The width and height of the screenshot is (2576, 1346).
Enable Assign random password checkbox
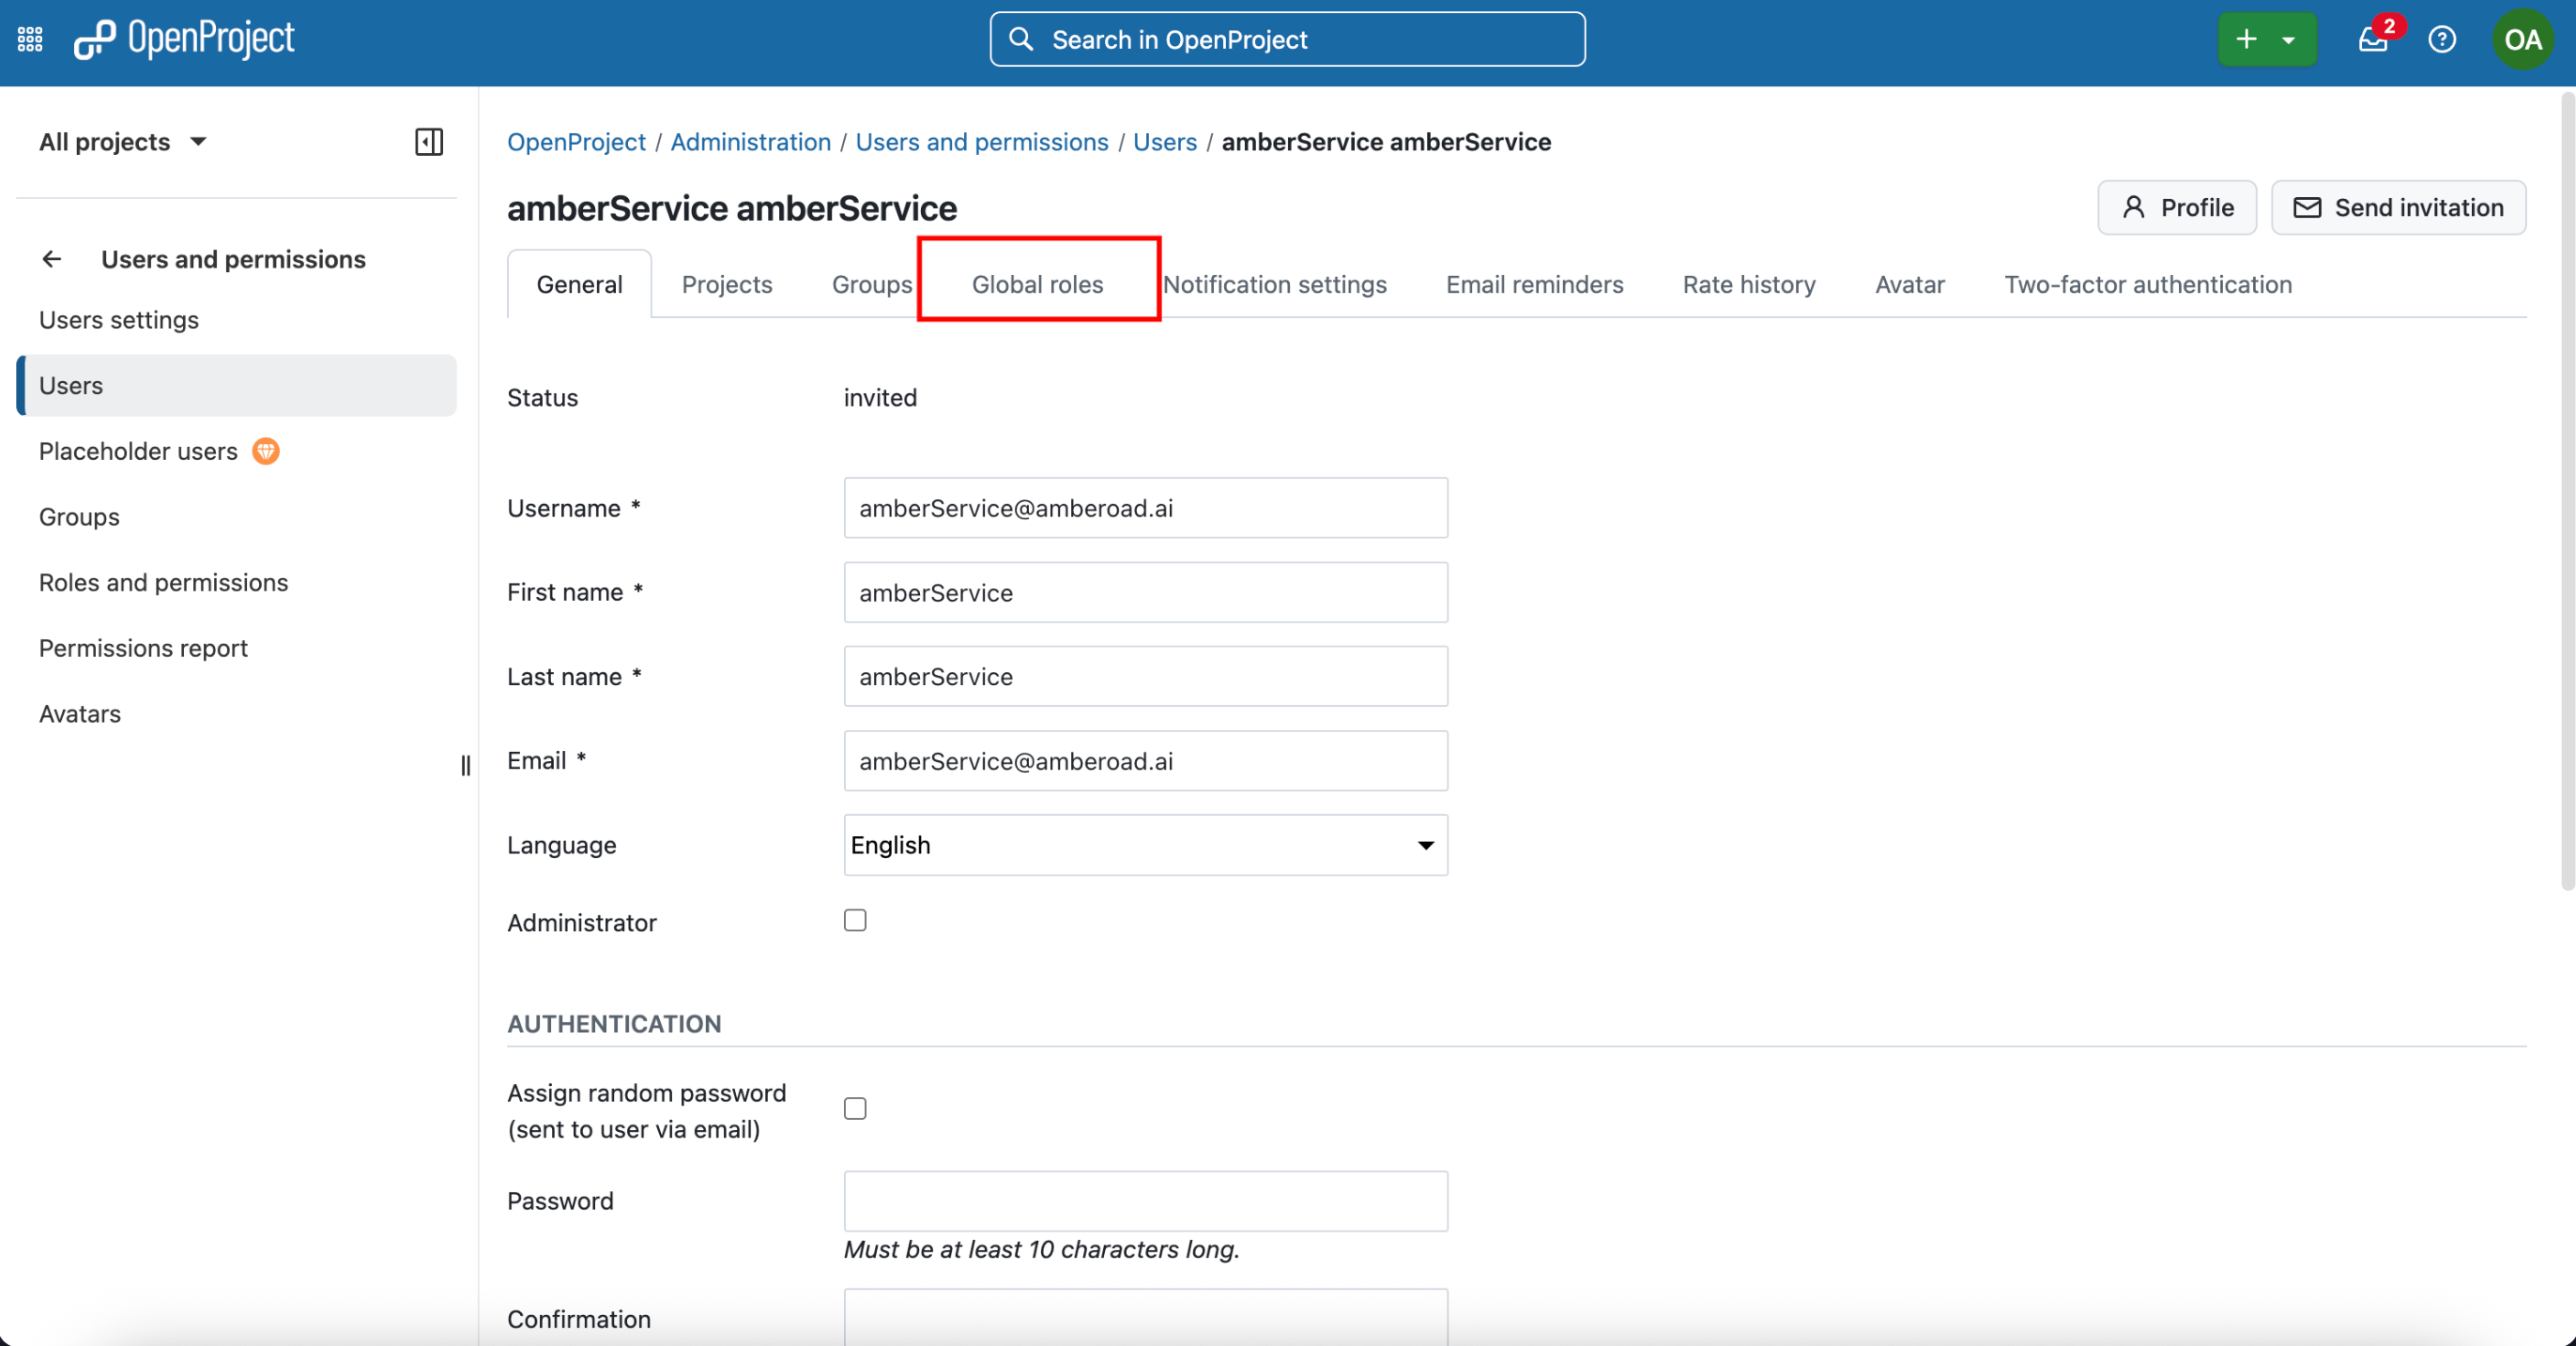point(855,1108)
